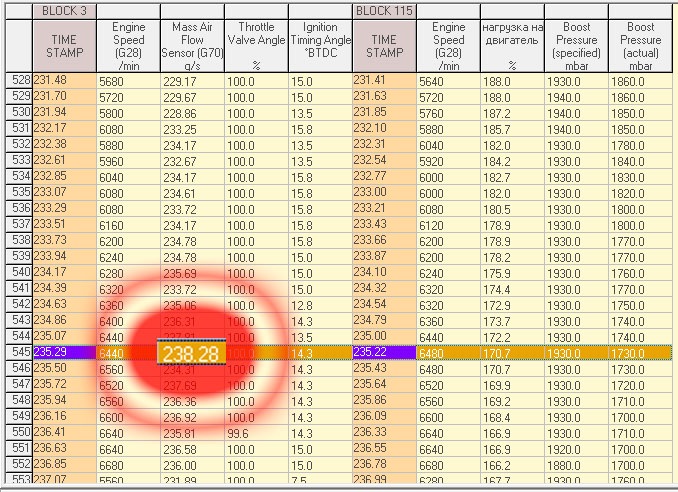Click the engine speed cell 5680
Image resolution: width=678 pixels, height=492 pixels.
[x=128, y=81]
